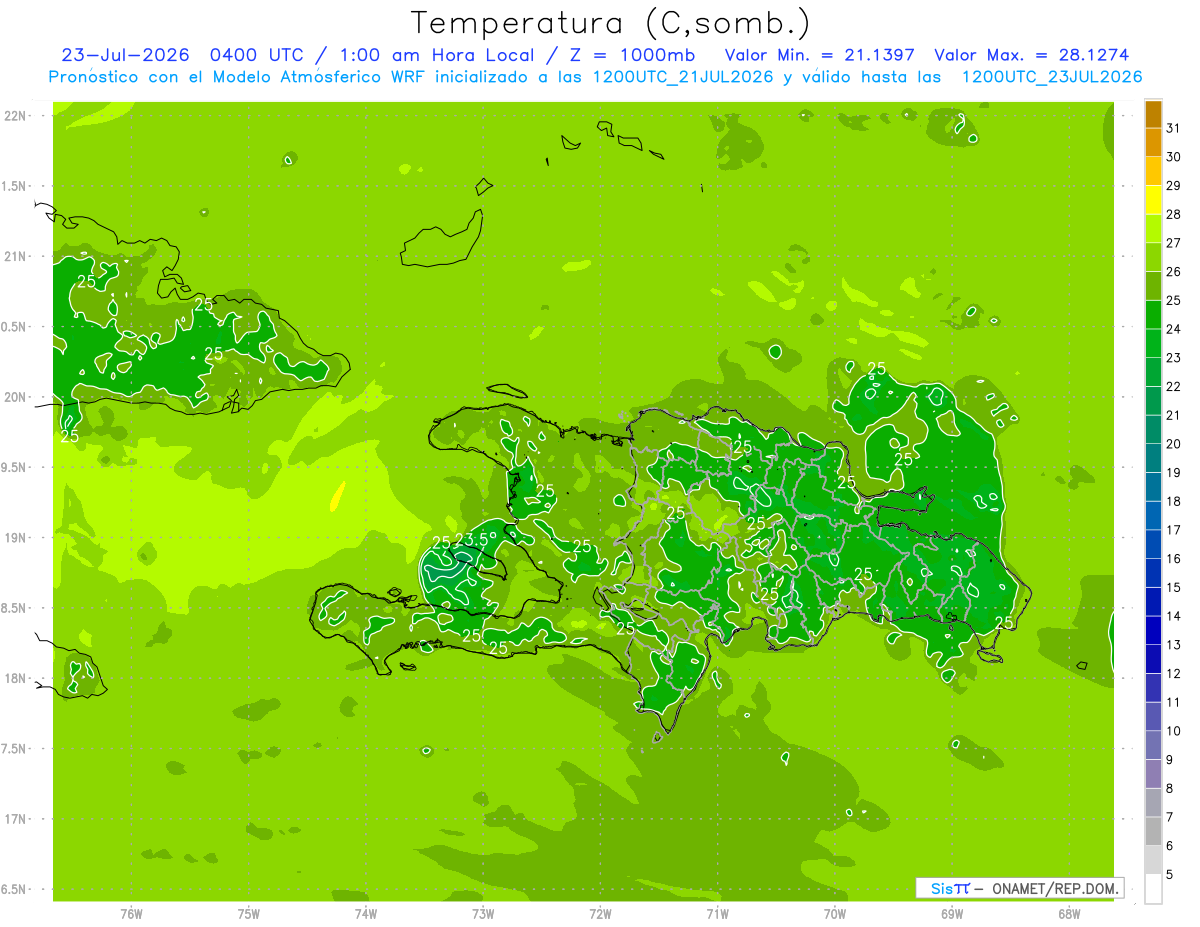Viewport: 1200px width, 927px height.
Task: Click the "68W" longitude axis label
Action: (1069, 914)
